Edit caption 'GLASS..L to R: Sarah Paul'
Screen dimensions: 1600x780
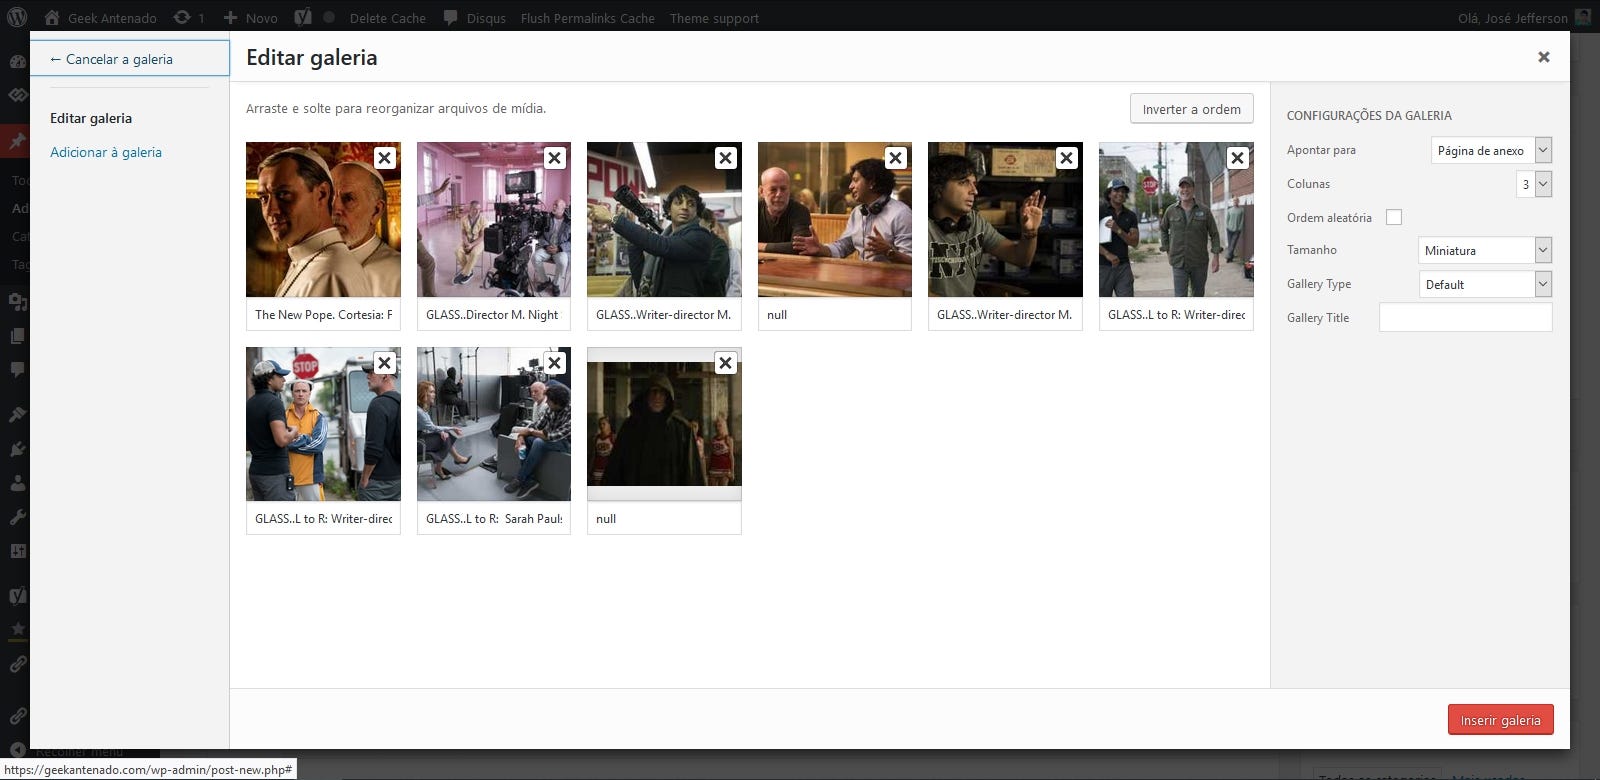pos(494,518)
